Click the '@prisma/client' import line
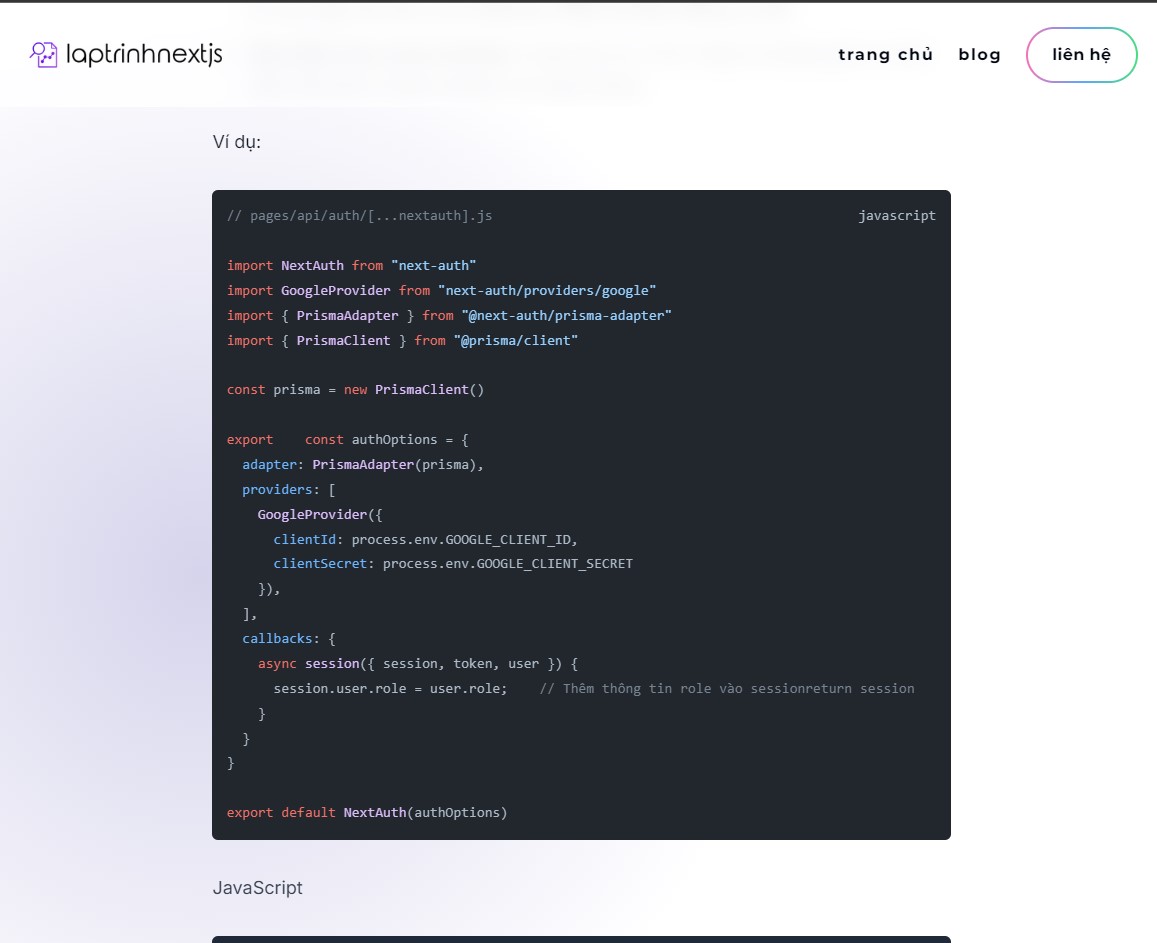The image size is (1157, 943). click(x=402, y=341)
